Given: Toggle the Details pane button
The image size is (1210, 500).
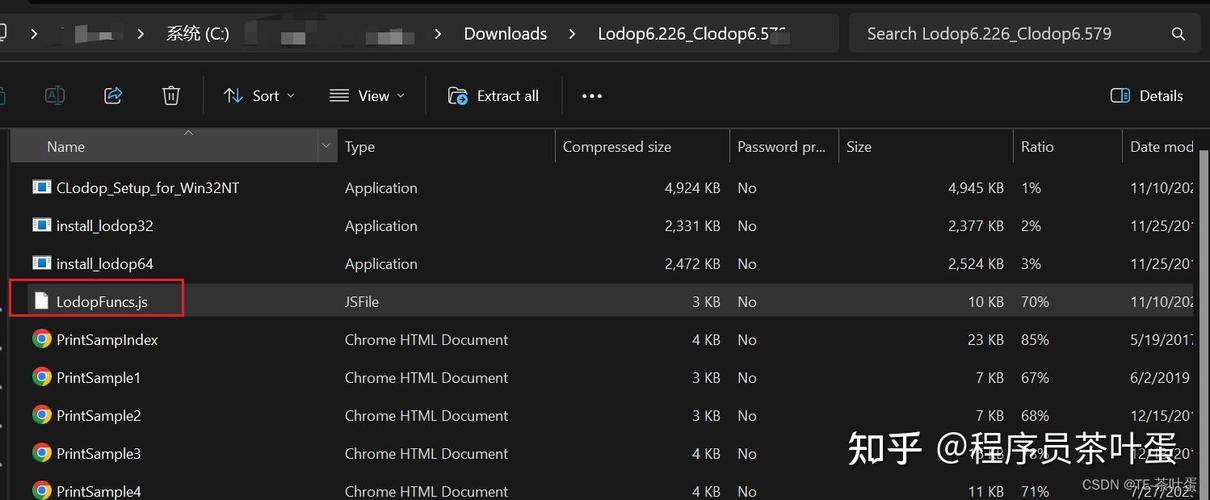Looking at the screenshot, I should tap(1147, 96).
